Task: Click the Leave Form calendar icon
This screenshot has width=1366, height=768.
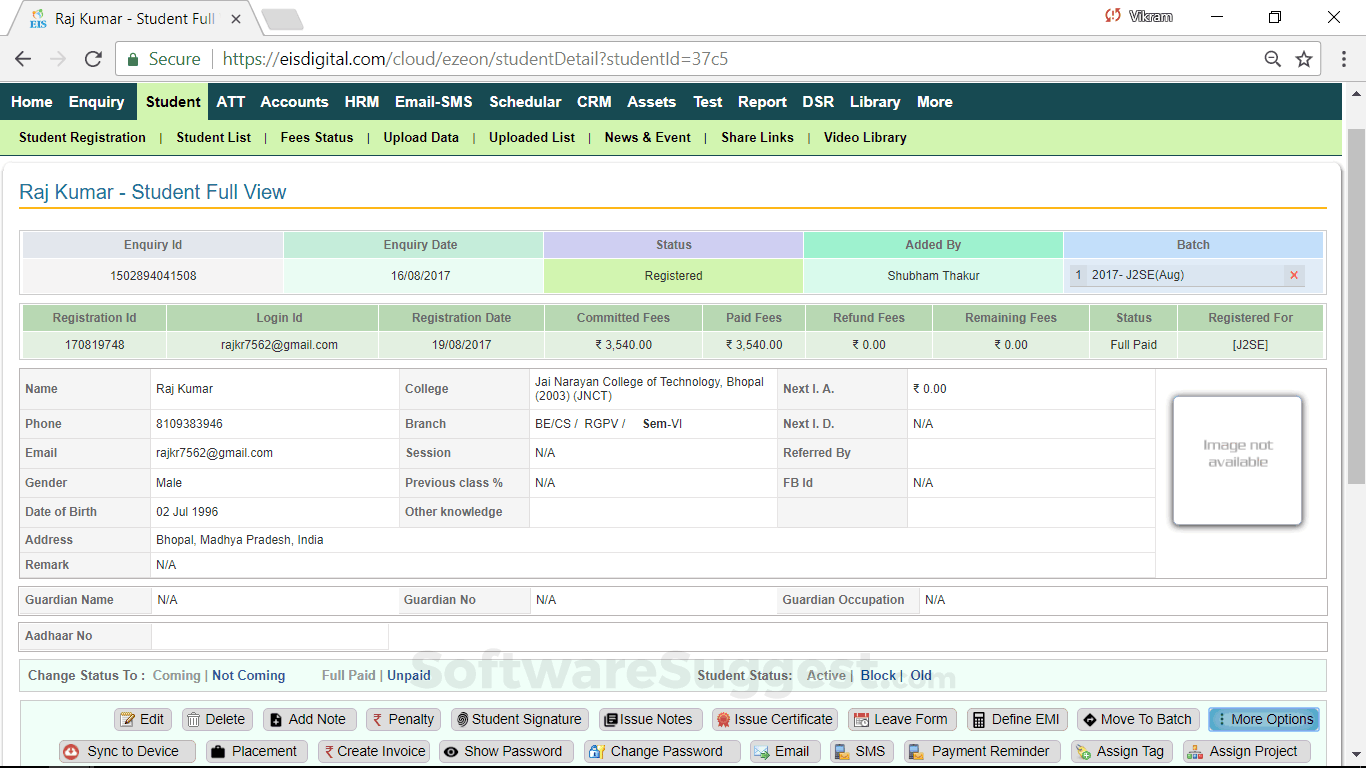Action: 861,720
